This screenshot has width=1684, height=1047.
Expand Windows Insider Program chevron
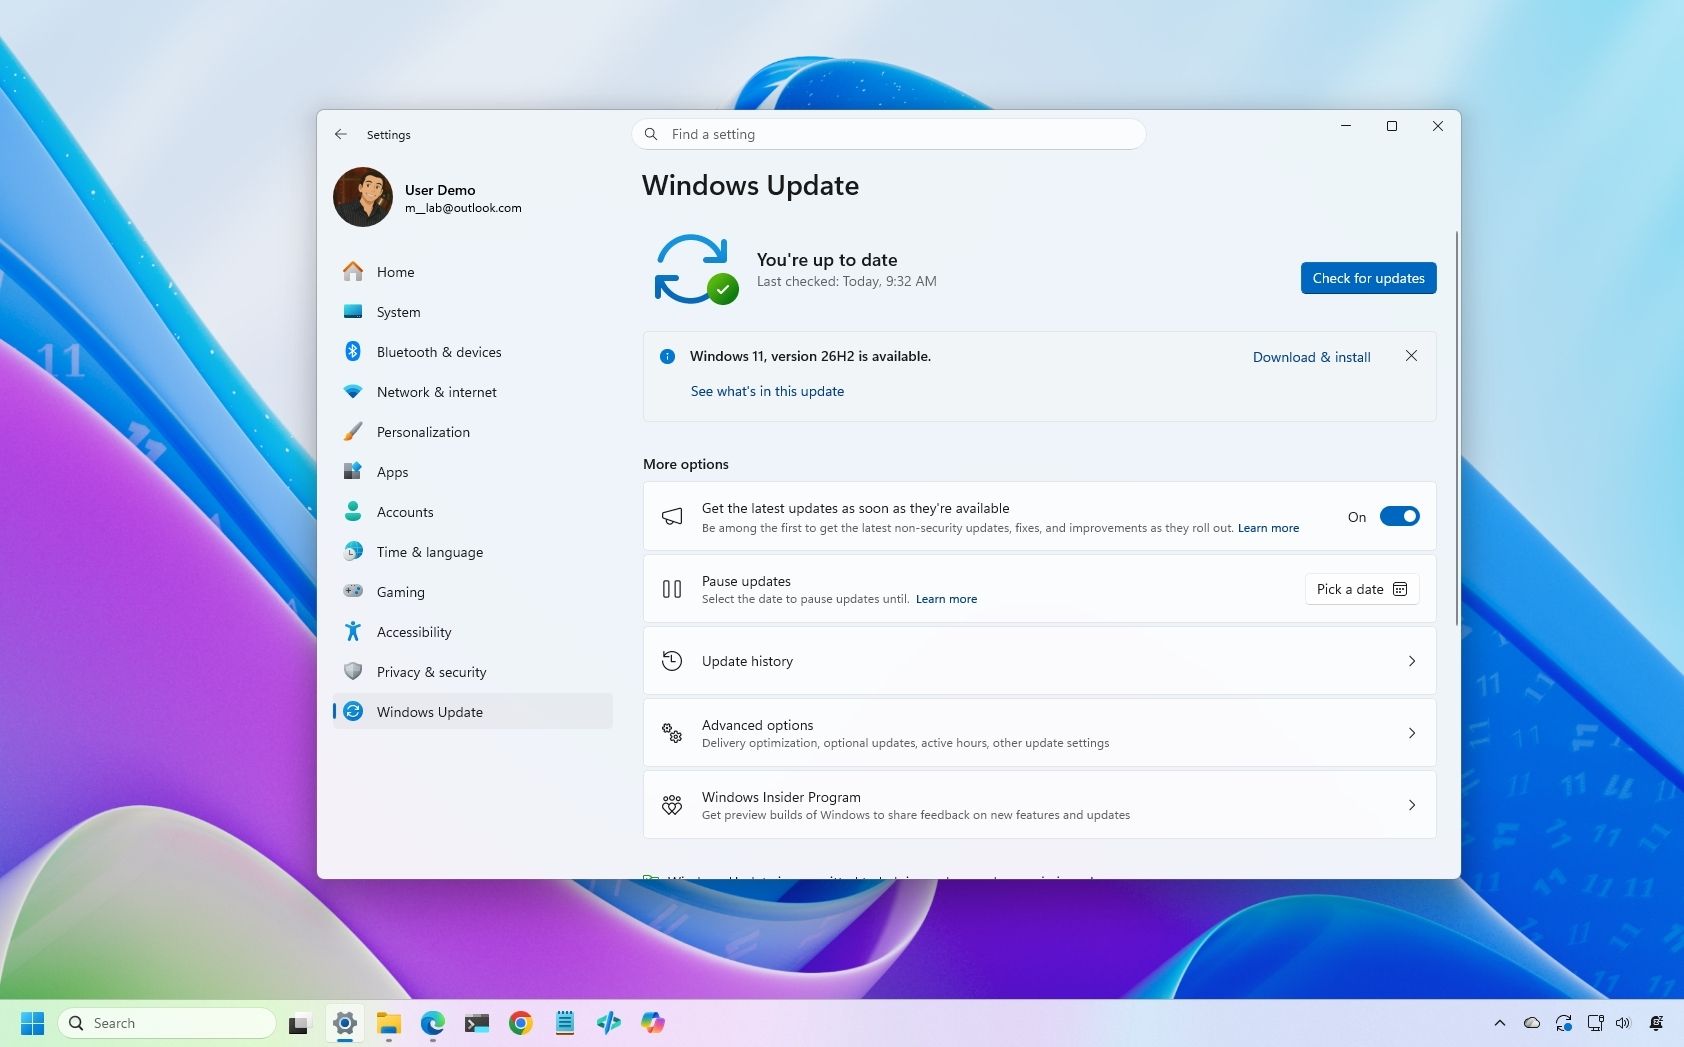pos(1411,805)
